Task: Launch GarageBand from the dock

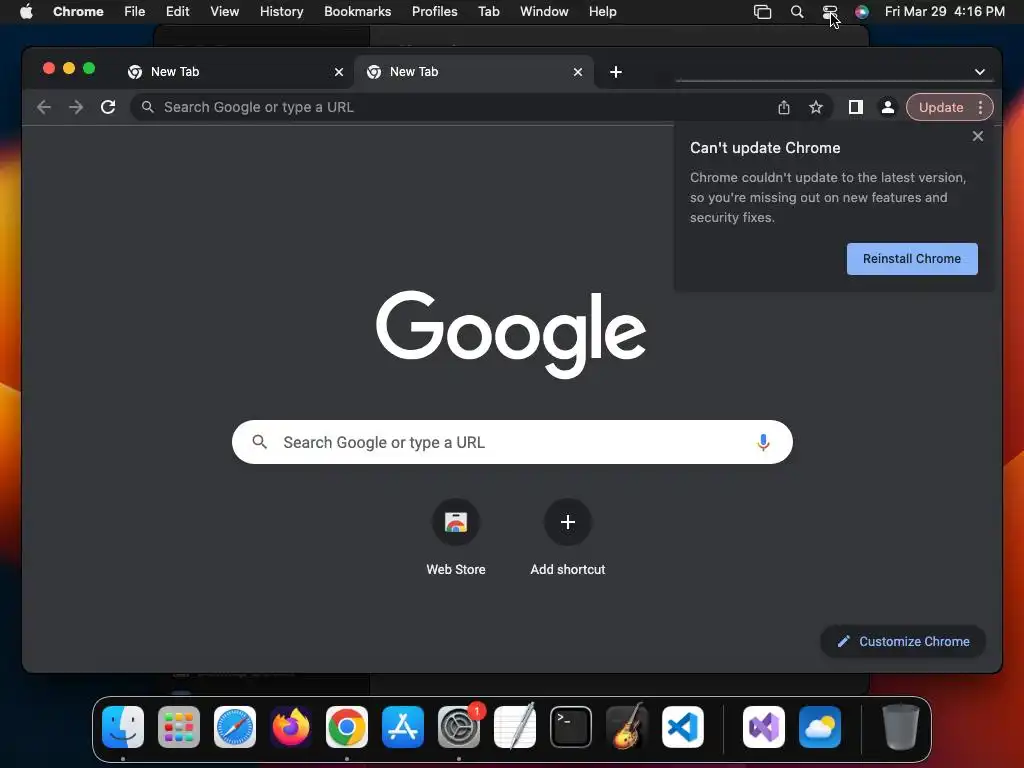Action: point(627,727)
